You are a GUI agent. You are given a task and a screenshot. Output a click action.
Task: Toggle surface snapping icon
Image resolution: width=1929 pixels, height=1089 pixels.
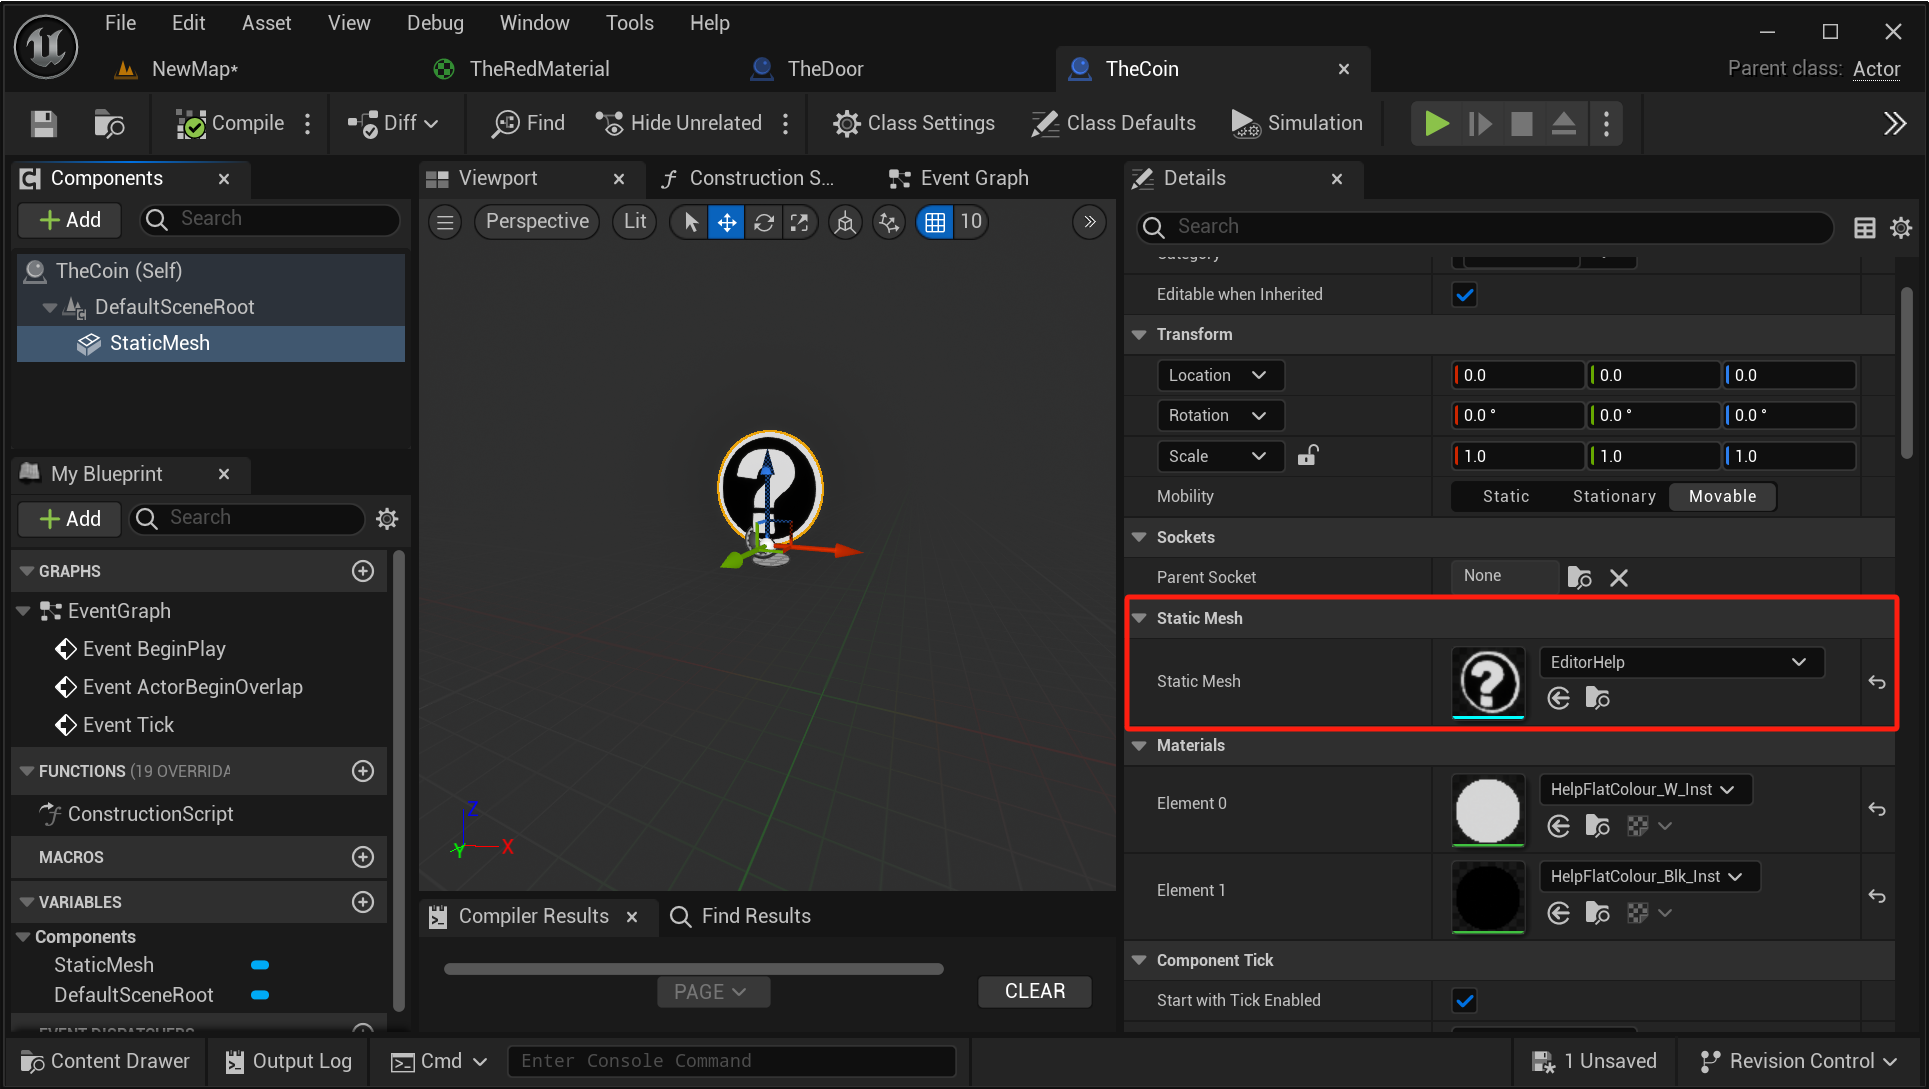click(x=889, y=222)
